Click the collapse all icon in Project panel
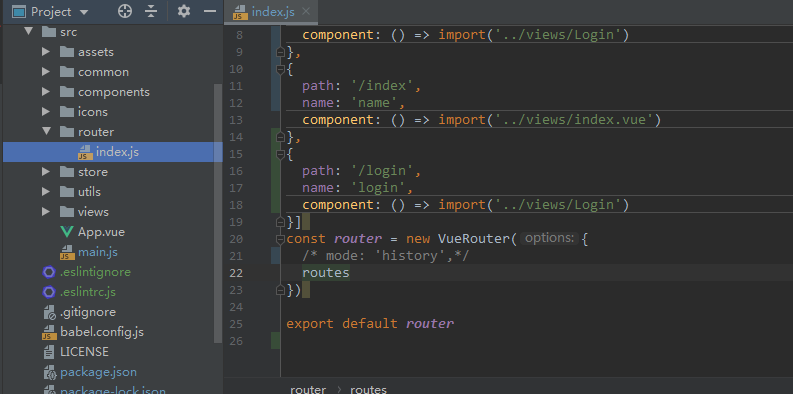The width and height of the screenshot is (793, 394). [x=151, y=11]
